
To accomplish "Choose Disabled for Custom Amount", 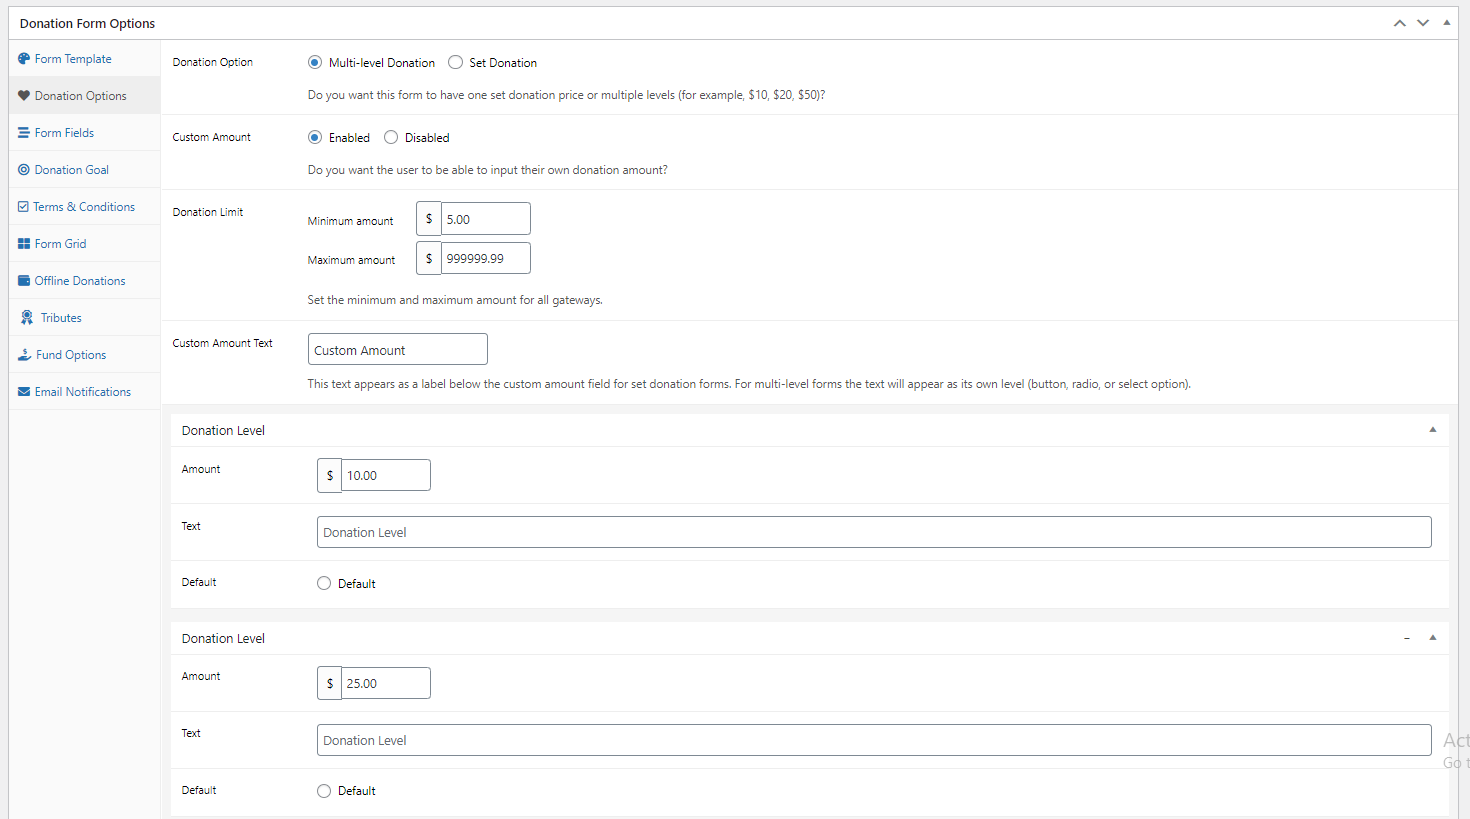I will pyautogui.click(x=391, y=137).
